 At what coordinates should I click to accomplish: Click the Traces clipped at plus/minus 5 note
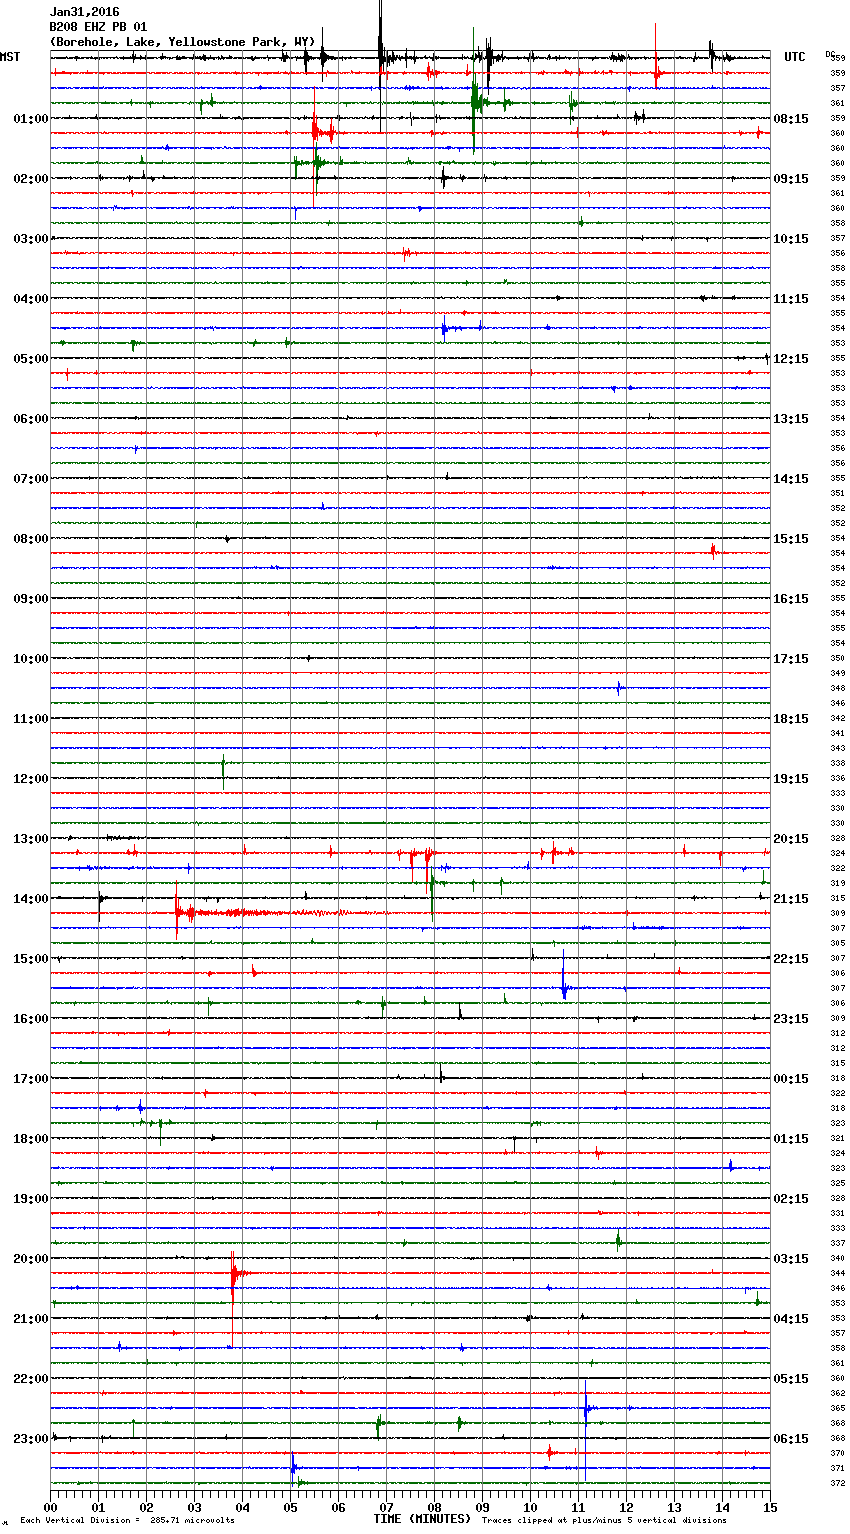pyautogui.click(x=604, y=1520)
